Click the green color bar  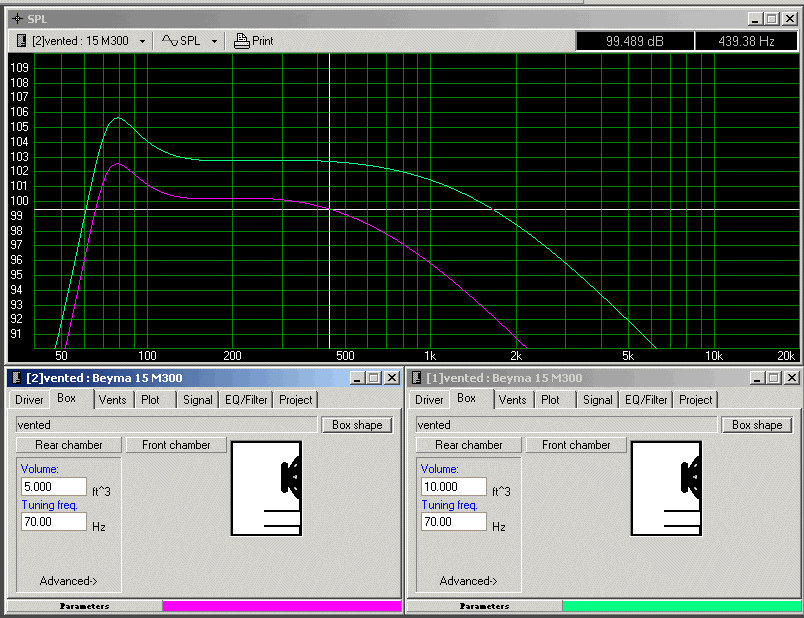(682, 606)
